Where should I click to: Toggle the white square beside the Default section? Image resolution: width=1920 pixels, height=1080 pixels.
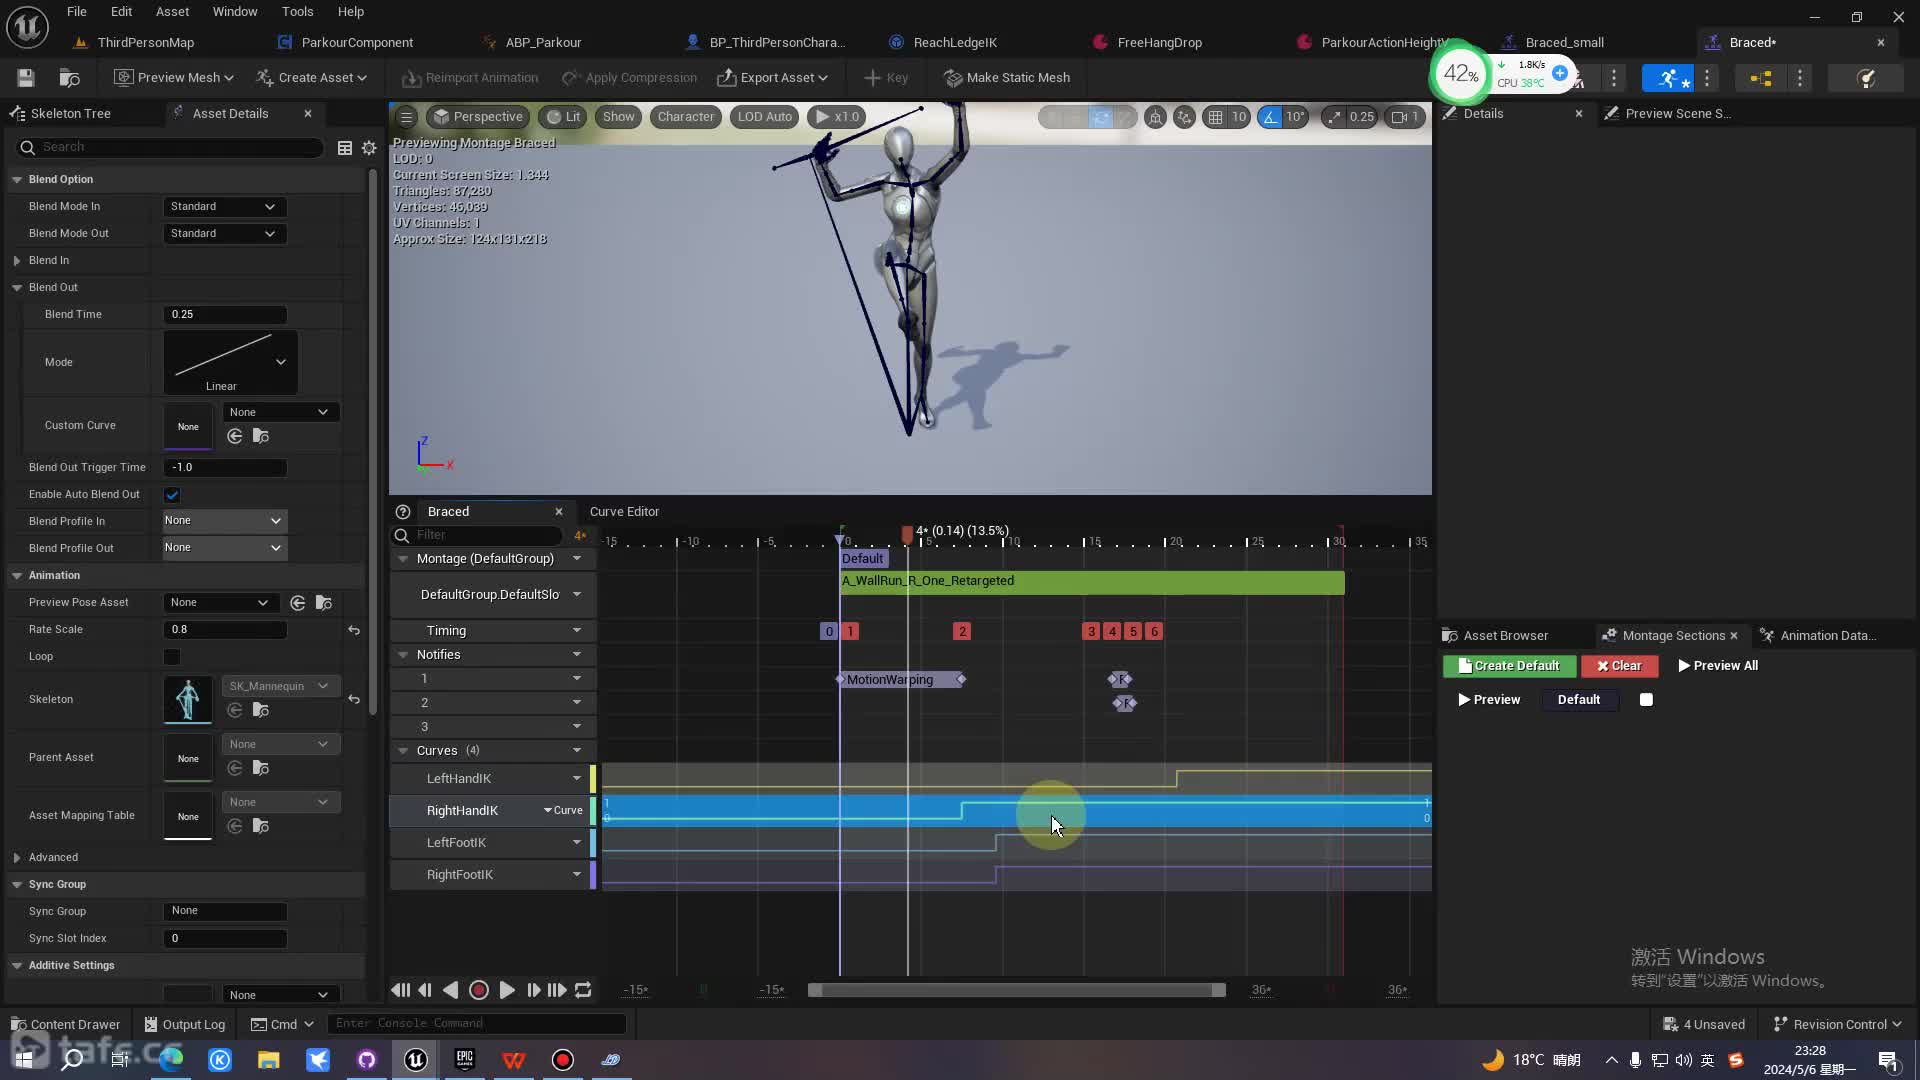click(1646, 700)
